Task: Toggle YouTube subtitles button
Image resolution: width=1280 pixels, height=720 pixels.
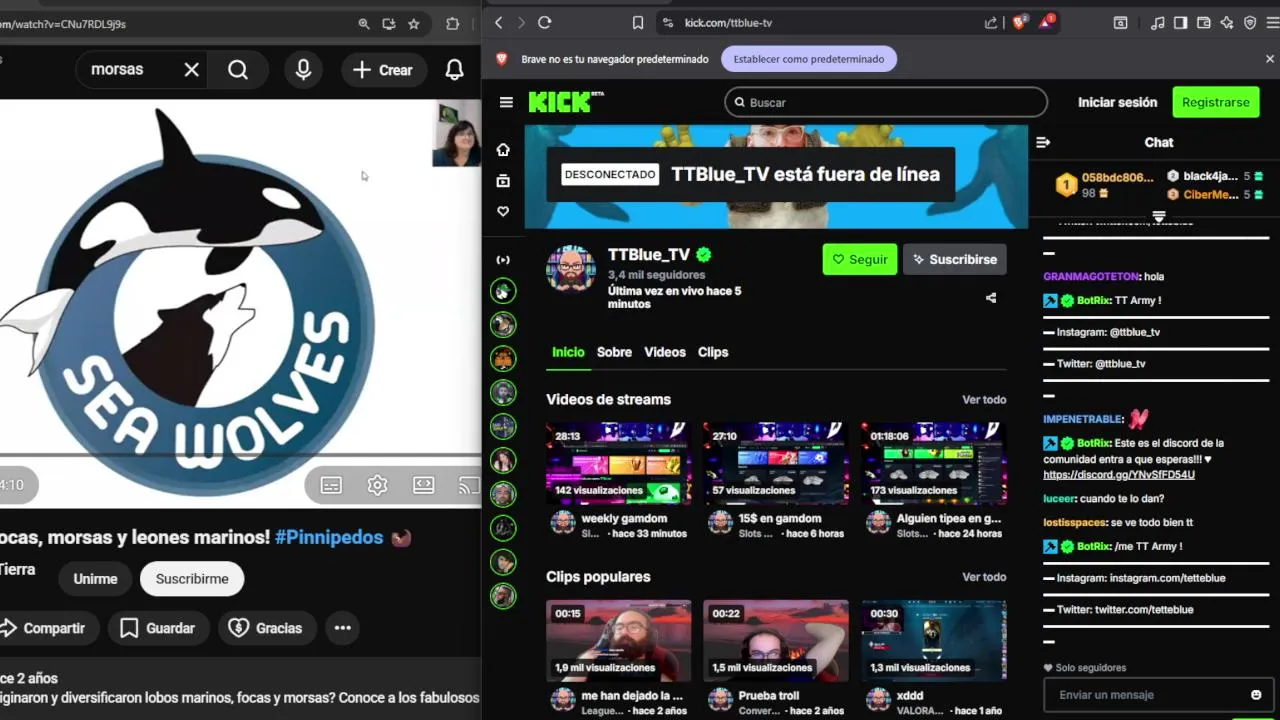Action: click(331, 485)
